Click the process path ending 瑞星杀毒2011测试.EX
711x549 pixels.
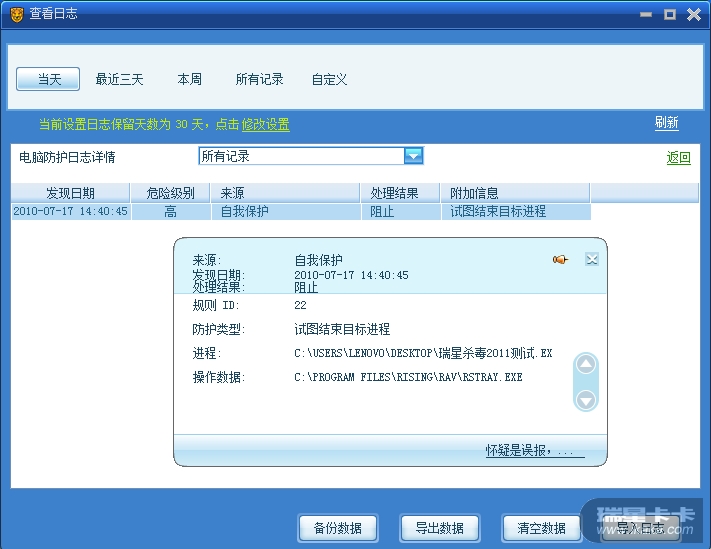tap(423, 353)
